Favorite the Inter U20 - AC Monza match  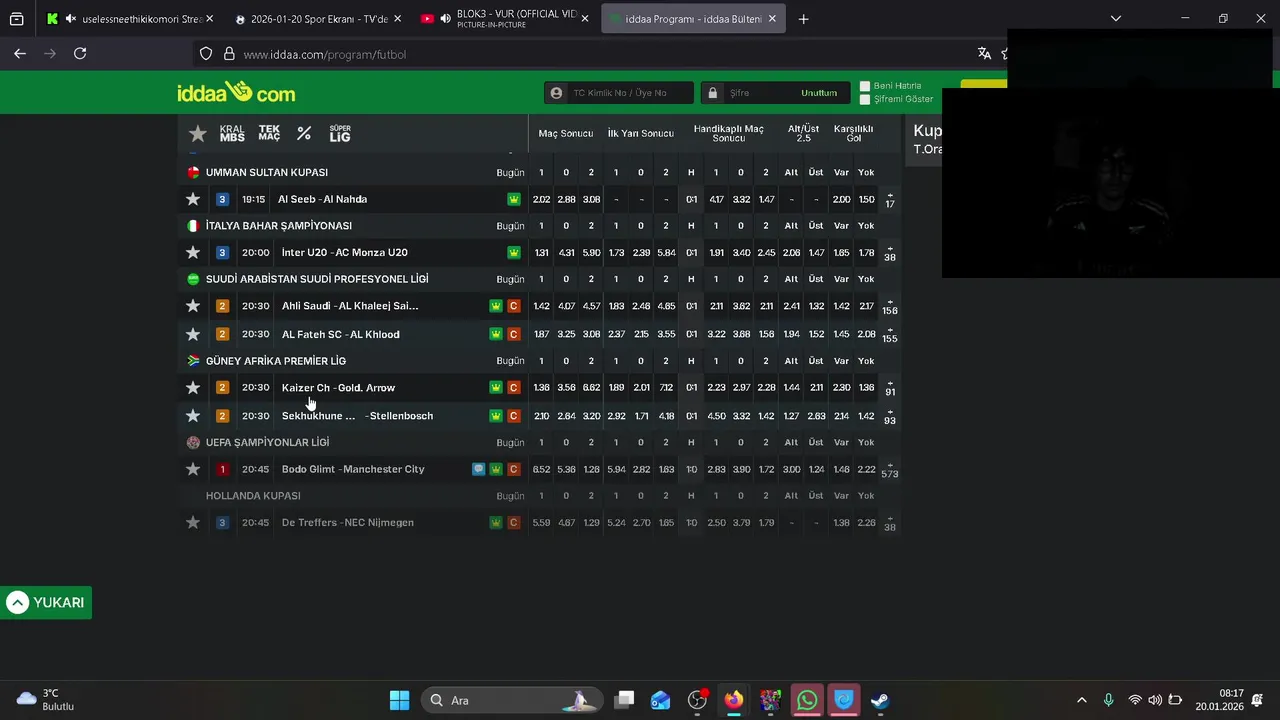pyautogui.click(x=193, y=252)
